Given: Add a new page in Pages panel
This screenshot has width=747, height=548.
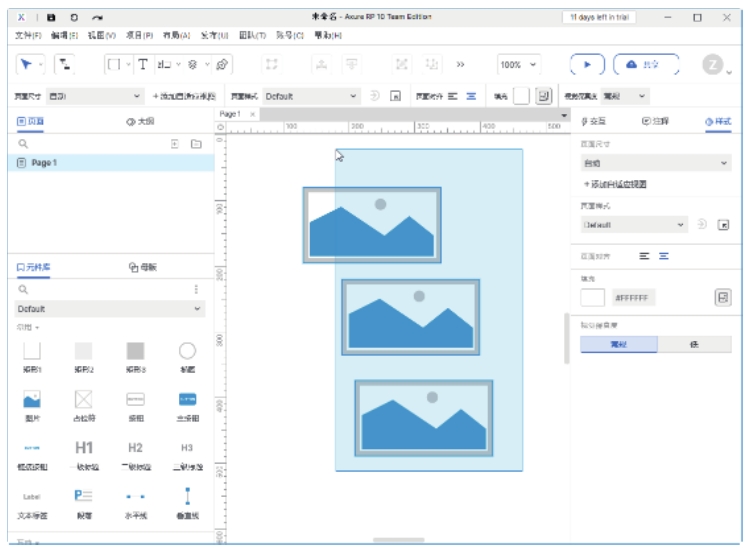Looking at the screenshot, I should pos(175,144).
